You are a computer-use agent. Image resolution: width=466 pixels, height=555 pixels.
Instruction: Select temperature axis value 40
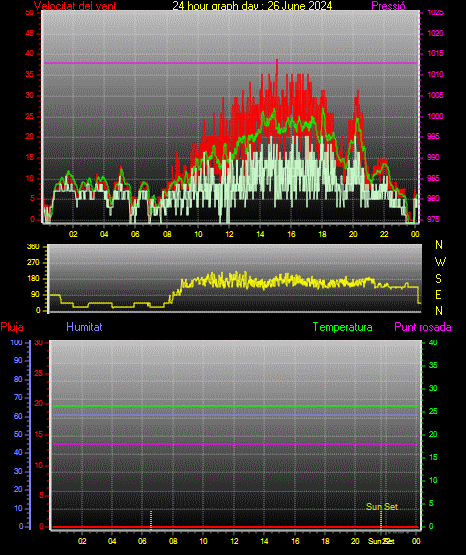coord(433,343)
